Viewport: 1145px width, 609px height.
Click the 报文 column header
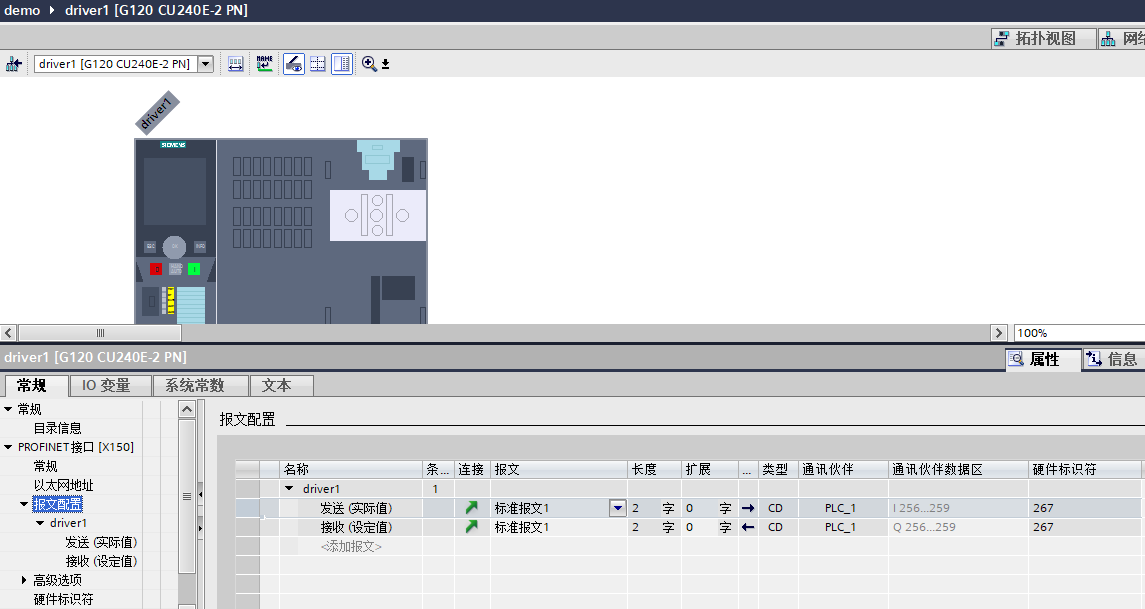pyautogui.click(x=559, y=469)
